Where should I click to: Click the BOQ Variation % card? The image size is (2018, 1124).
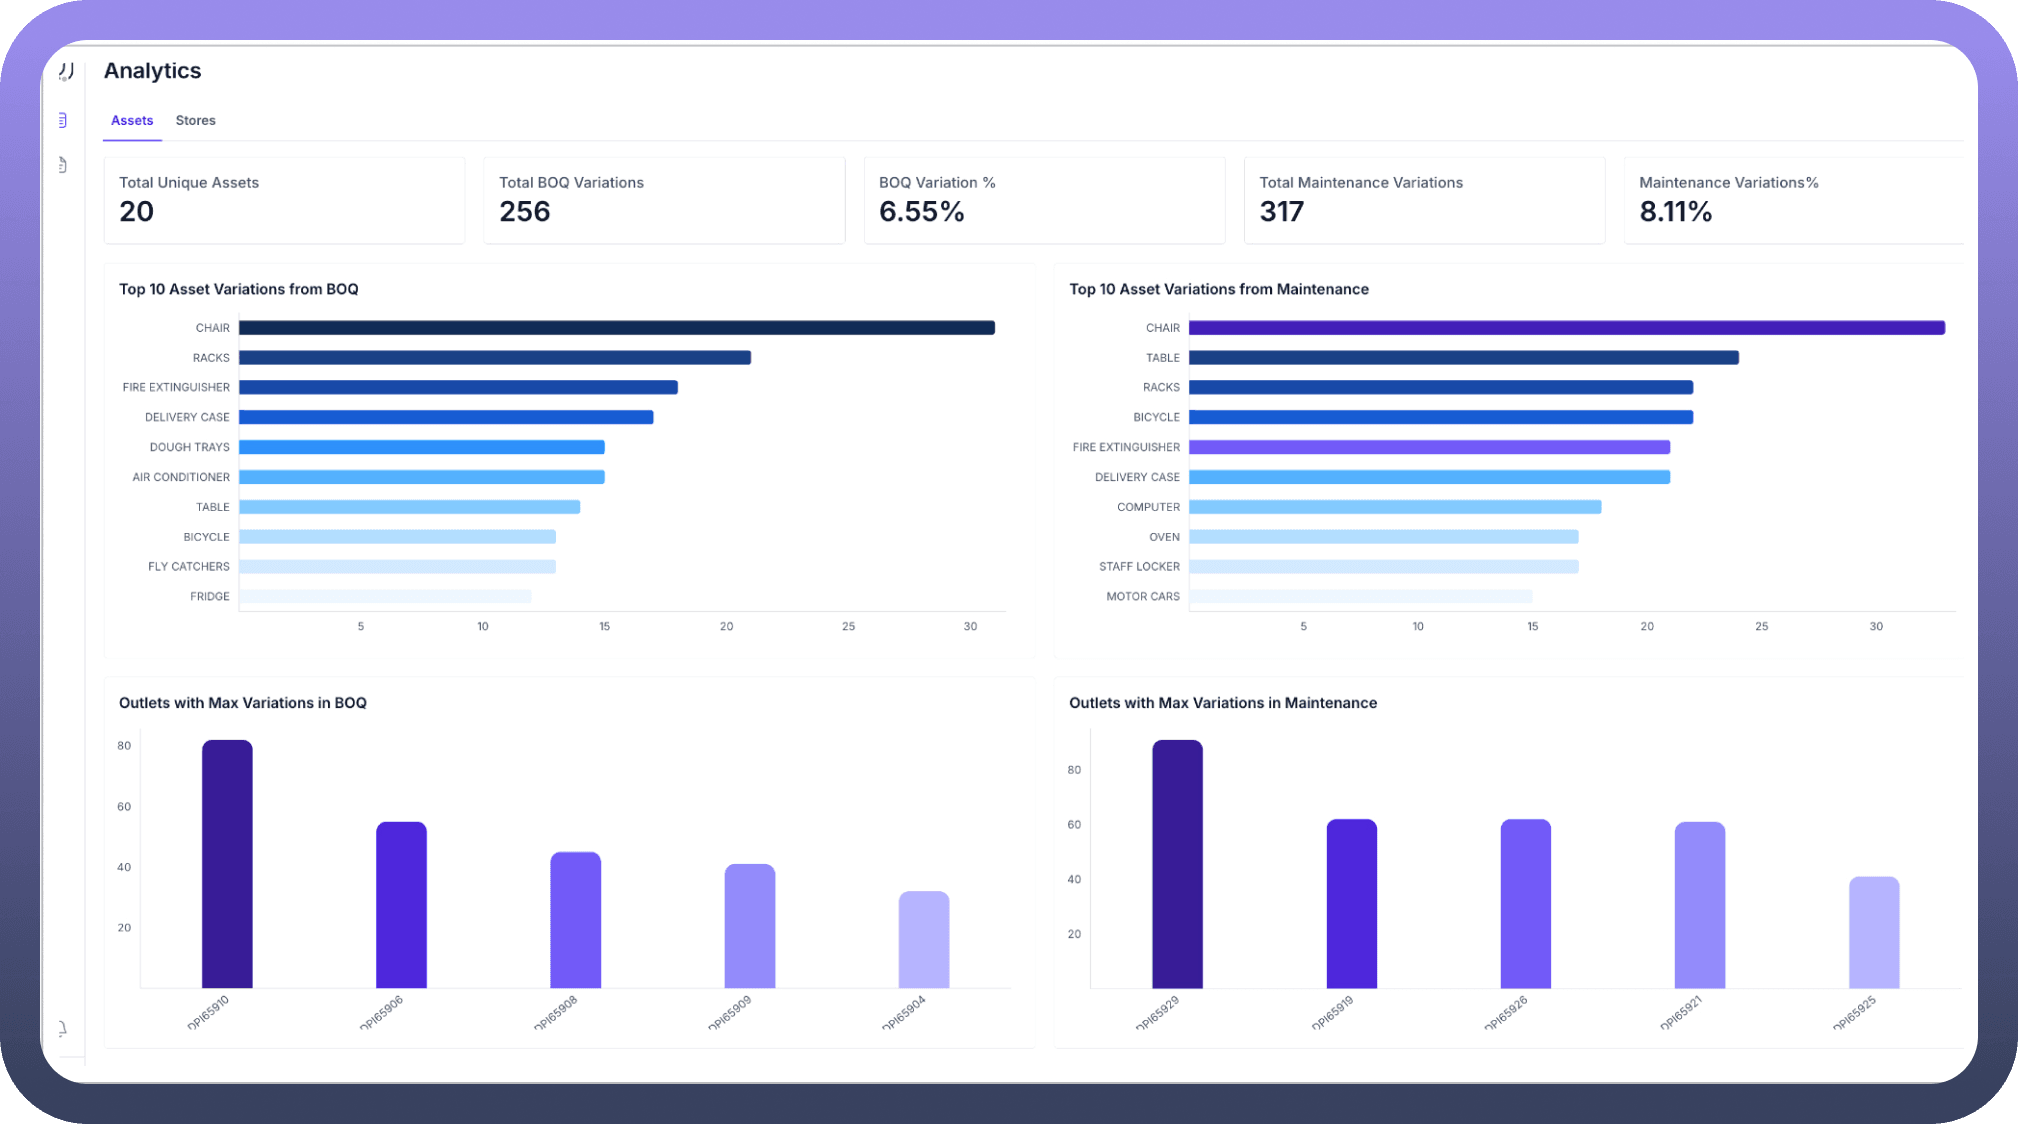point(1044,199)
